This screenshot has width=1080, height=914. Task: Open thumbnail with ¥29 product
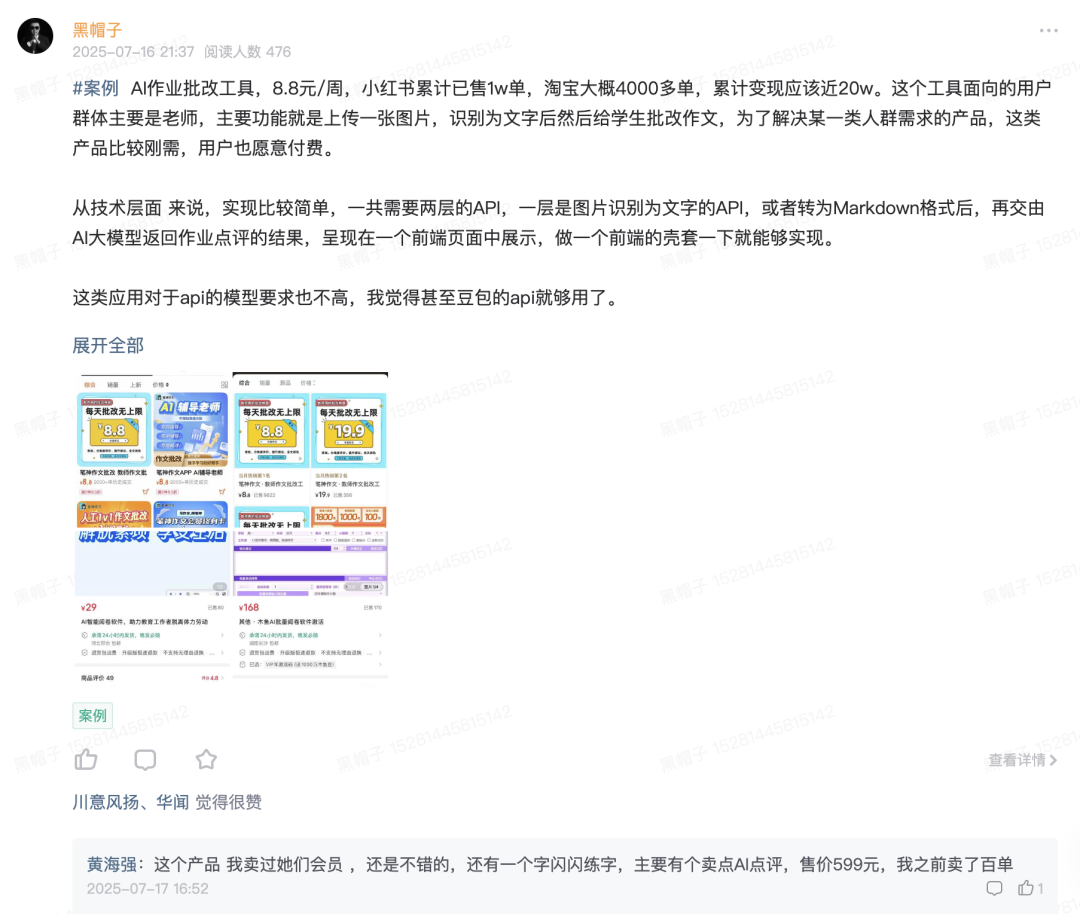(152, 607)
